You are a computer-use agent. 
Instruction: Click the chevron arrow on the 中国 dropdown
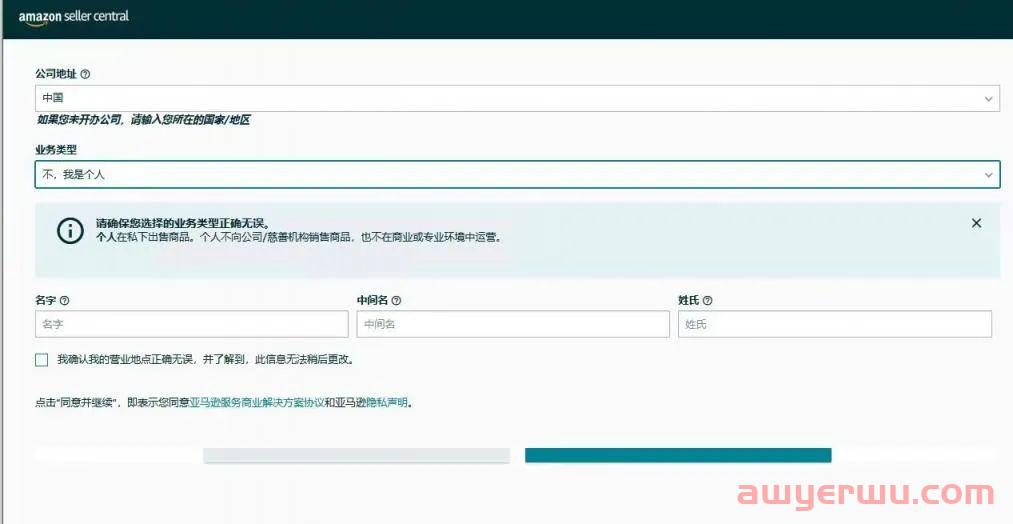pos(988,99)
